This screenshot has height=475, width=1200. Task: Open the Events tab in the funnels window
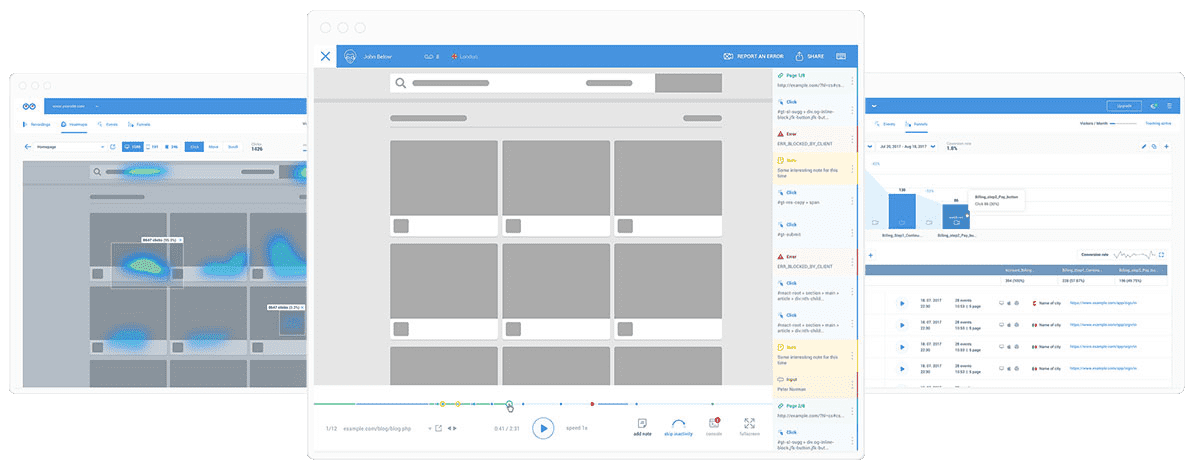(x=884, y=125)
